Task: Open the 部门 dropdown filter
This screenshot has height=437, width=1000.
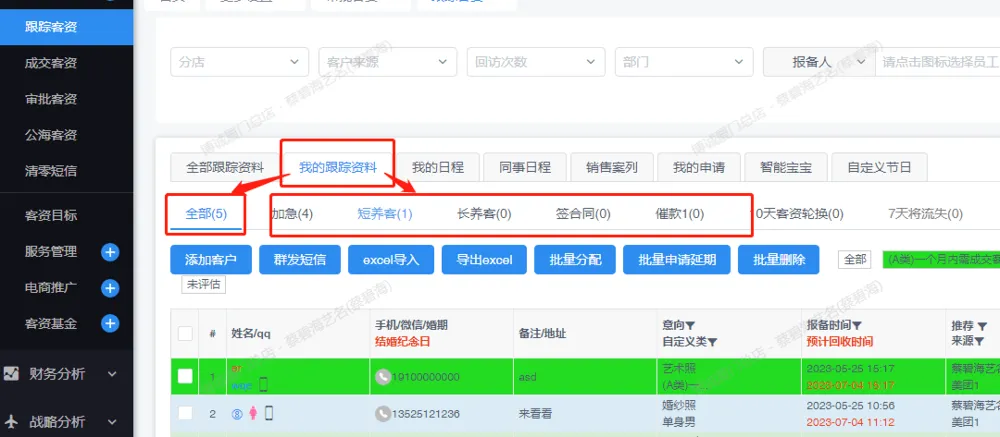Action: pyautogui.click(x=682, y=61)
